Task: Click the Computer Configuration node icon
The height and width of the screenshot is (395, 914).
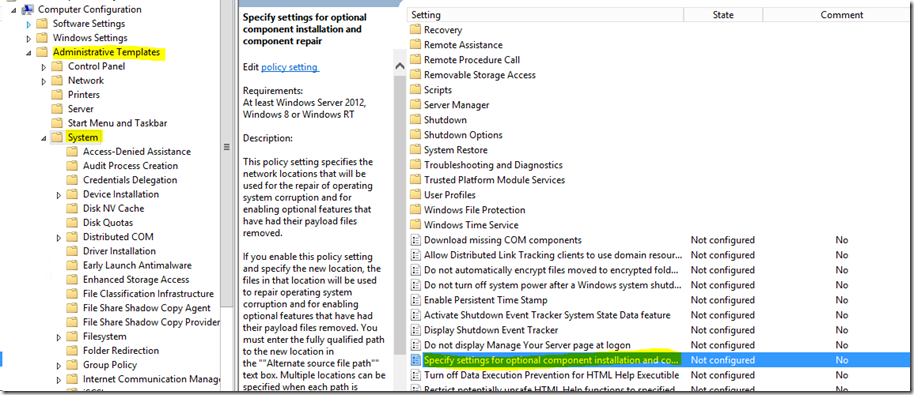Action: (27, 9)
